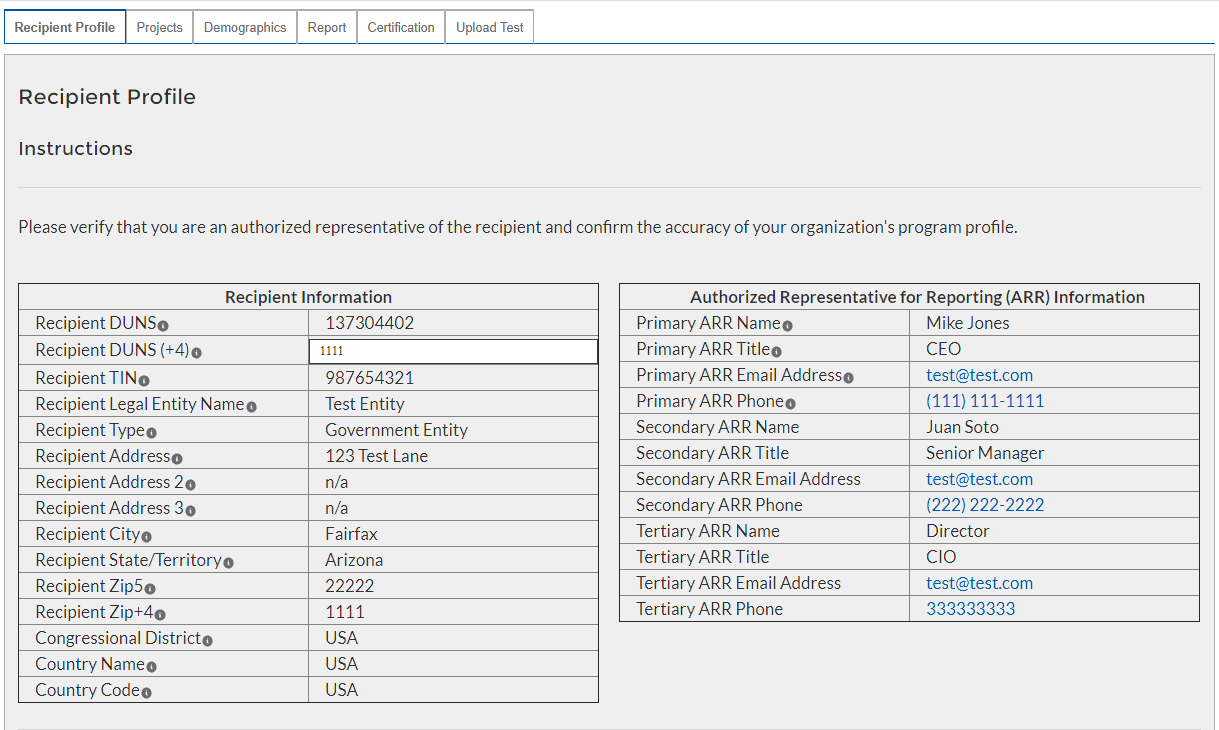Click the Primary ARR email test@test.com link
This screenshot has height=730, width=1219.
pos(979,375)
